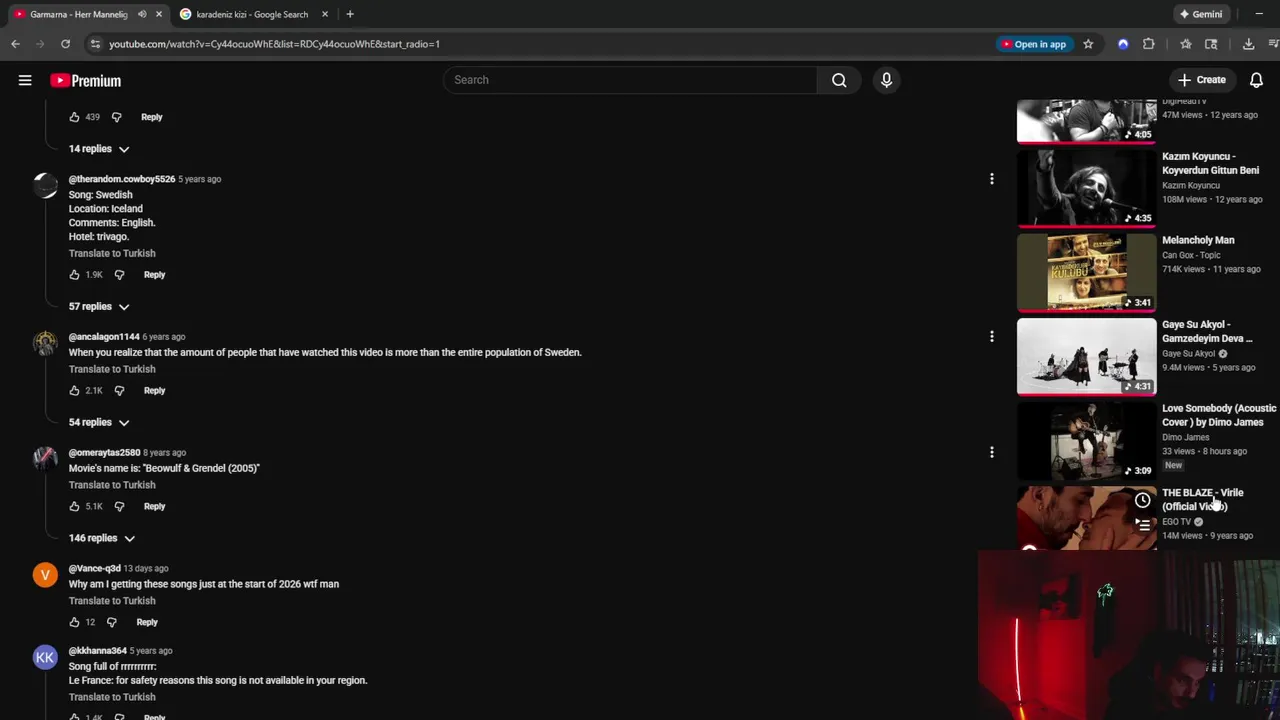1280x720 pixels.
Task: Open the YouTube guide hamburger menu
Action: 25,80
